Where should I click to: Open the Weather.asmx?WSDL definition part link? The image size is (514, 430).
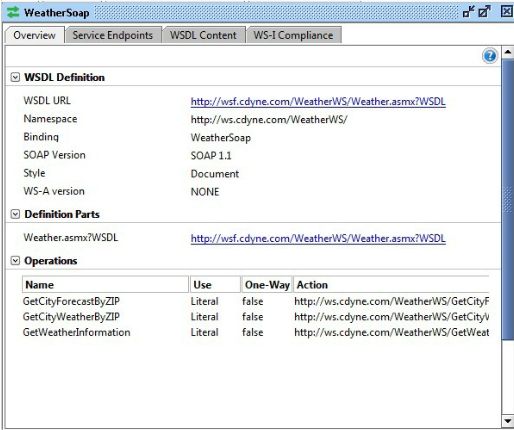[318, 238]
